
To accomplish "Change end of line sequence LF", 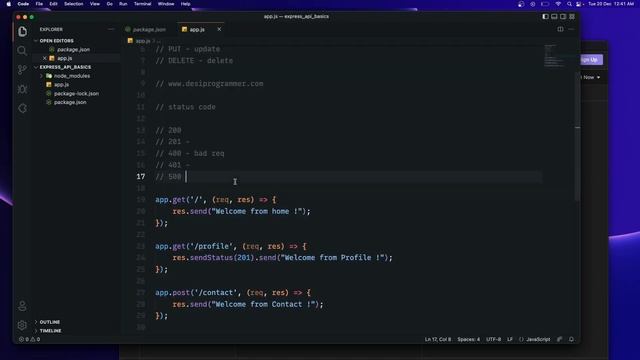I will 510,339.
